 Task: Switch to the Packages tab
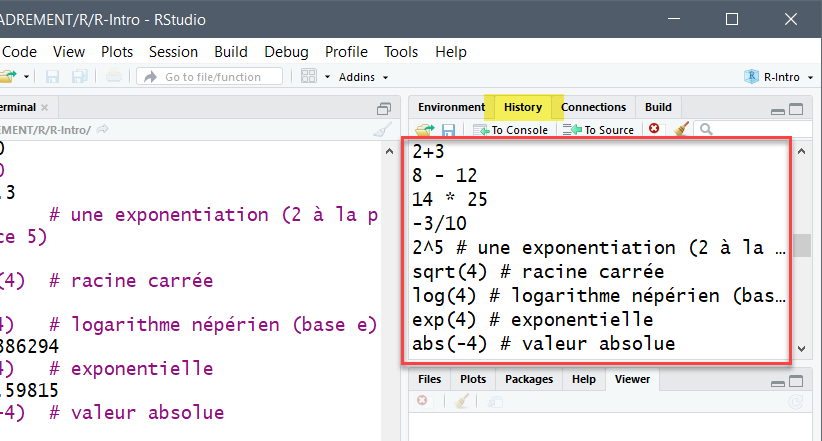(528, 380)
